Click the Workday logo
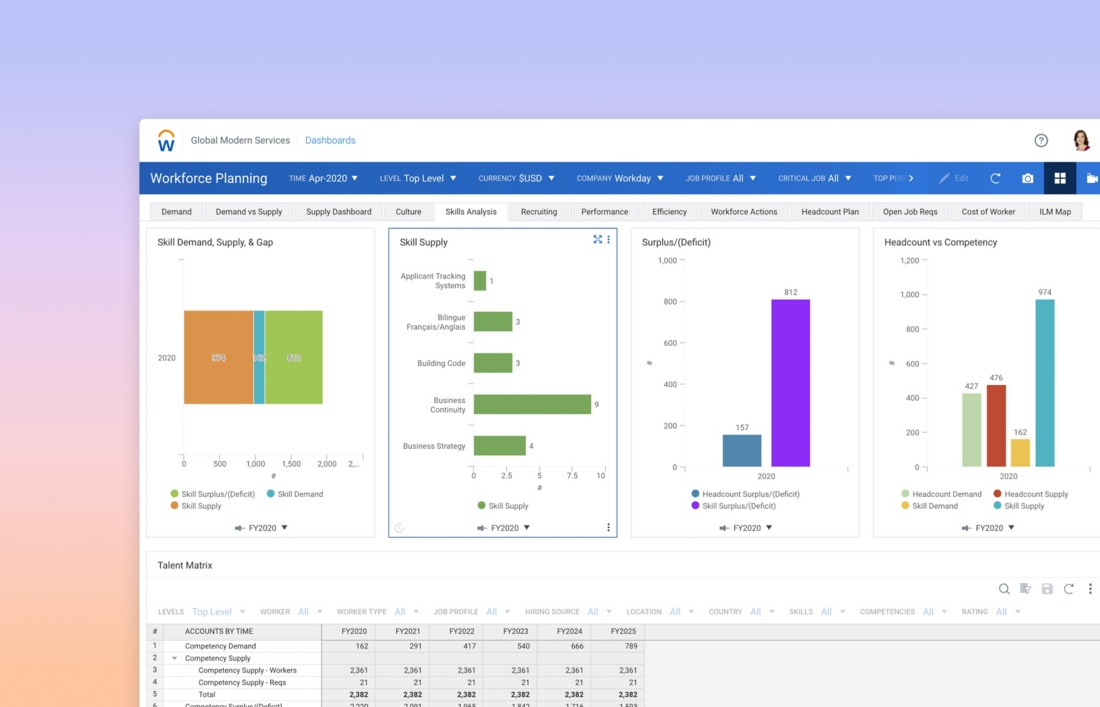1100x707 pixels. [166, 140]
